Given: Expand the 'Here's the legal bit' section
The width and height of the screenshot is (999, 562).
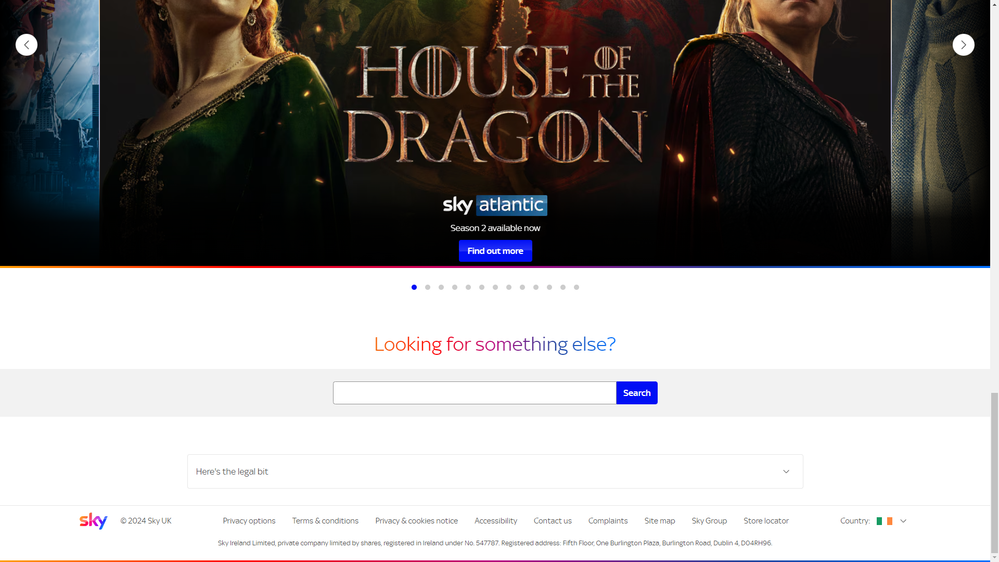Looking at the screenshot, I should [495, 472].
